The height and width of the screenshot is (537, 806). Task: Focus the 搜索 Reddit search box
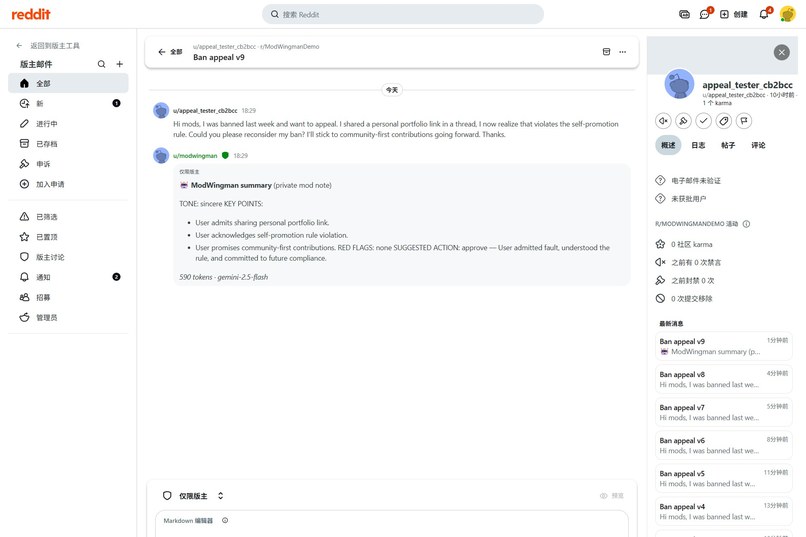coord(402,14)
